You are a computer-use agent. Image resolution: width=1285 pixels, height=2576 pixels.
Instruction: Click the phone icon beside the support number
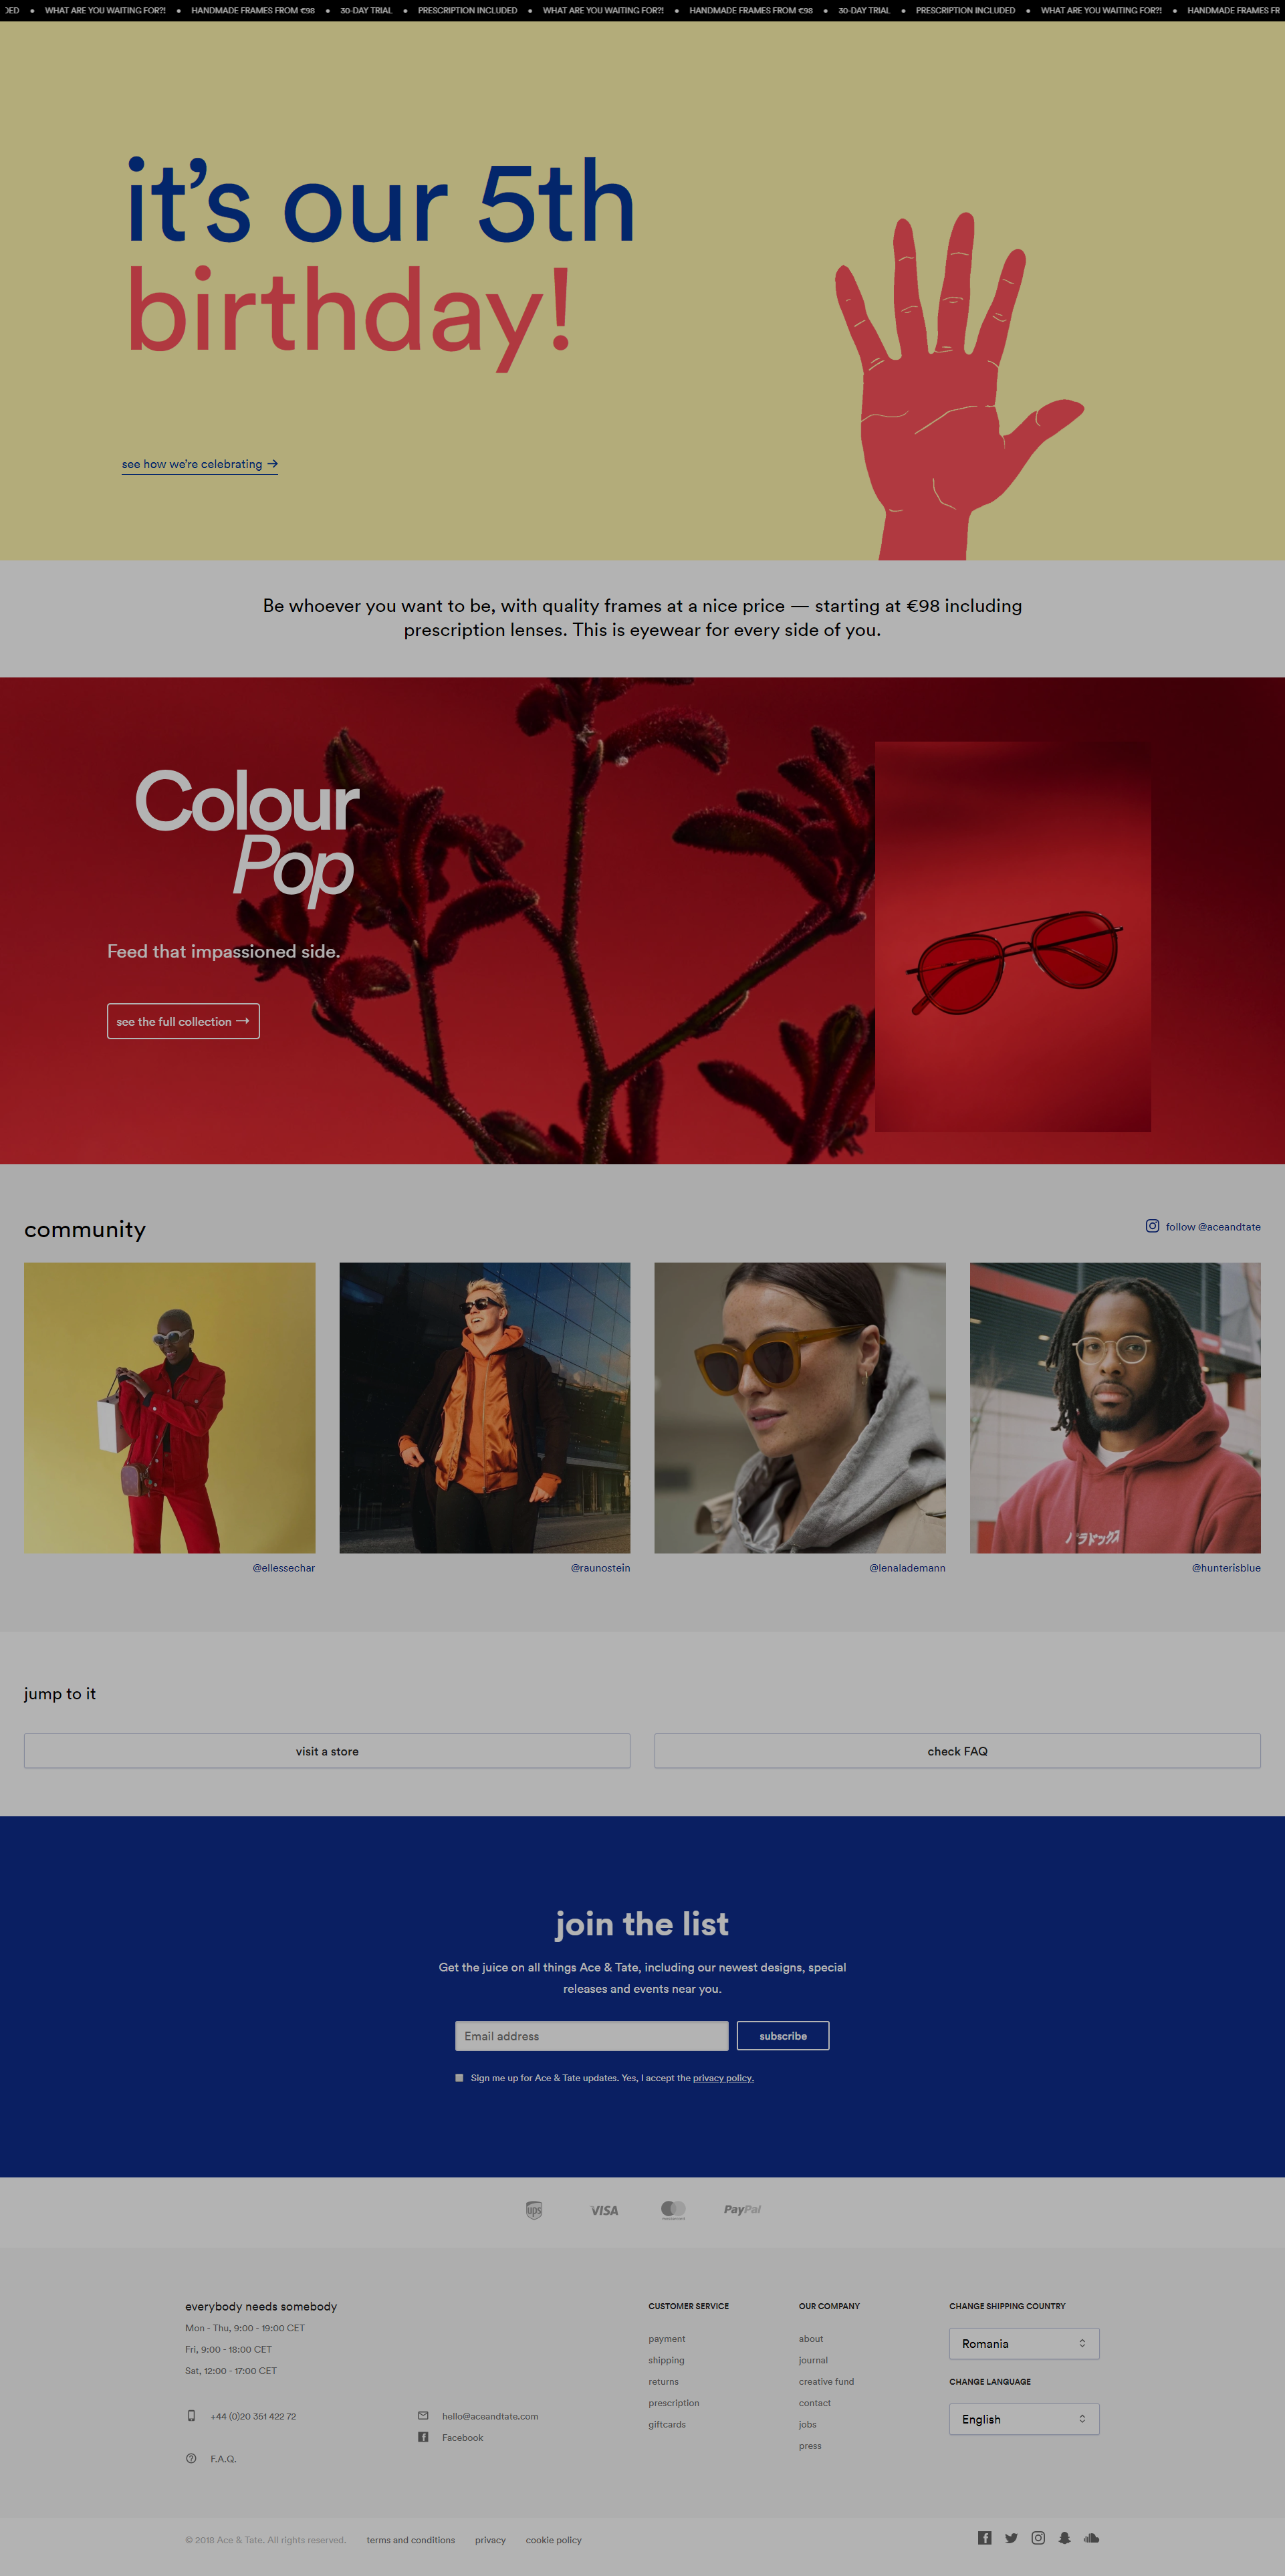191,2415
